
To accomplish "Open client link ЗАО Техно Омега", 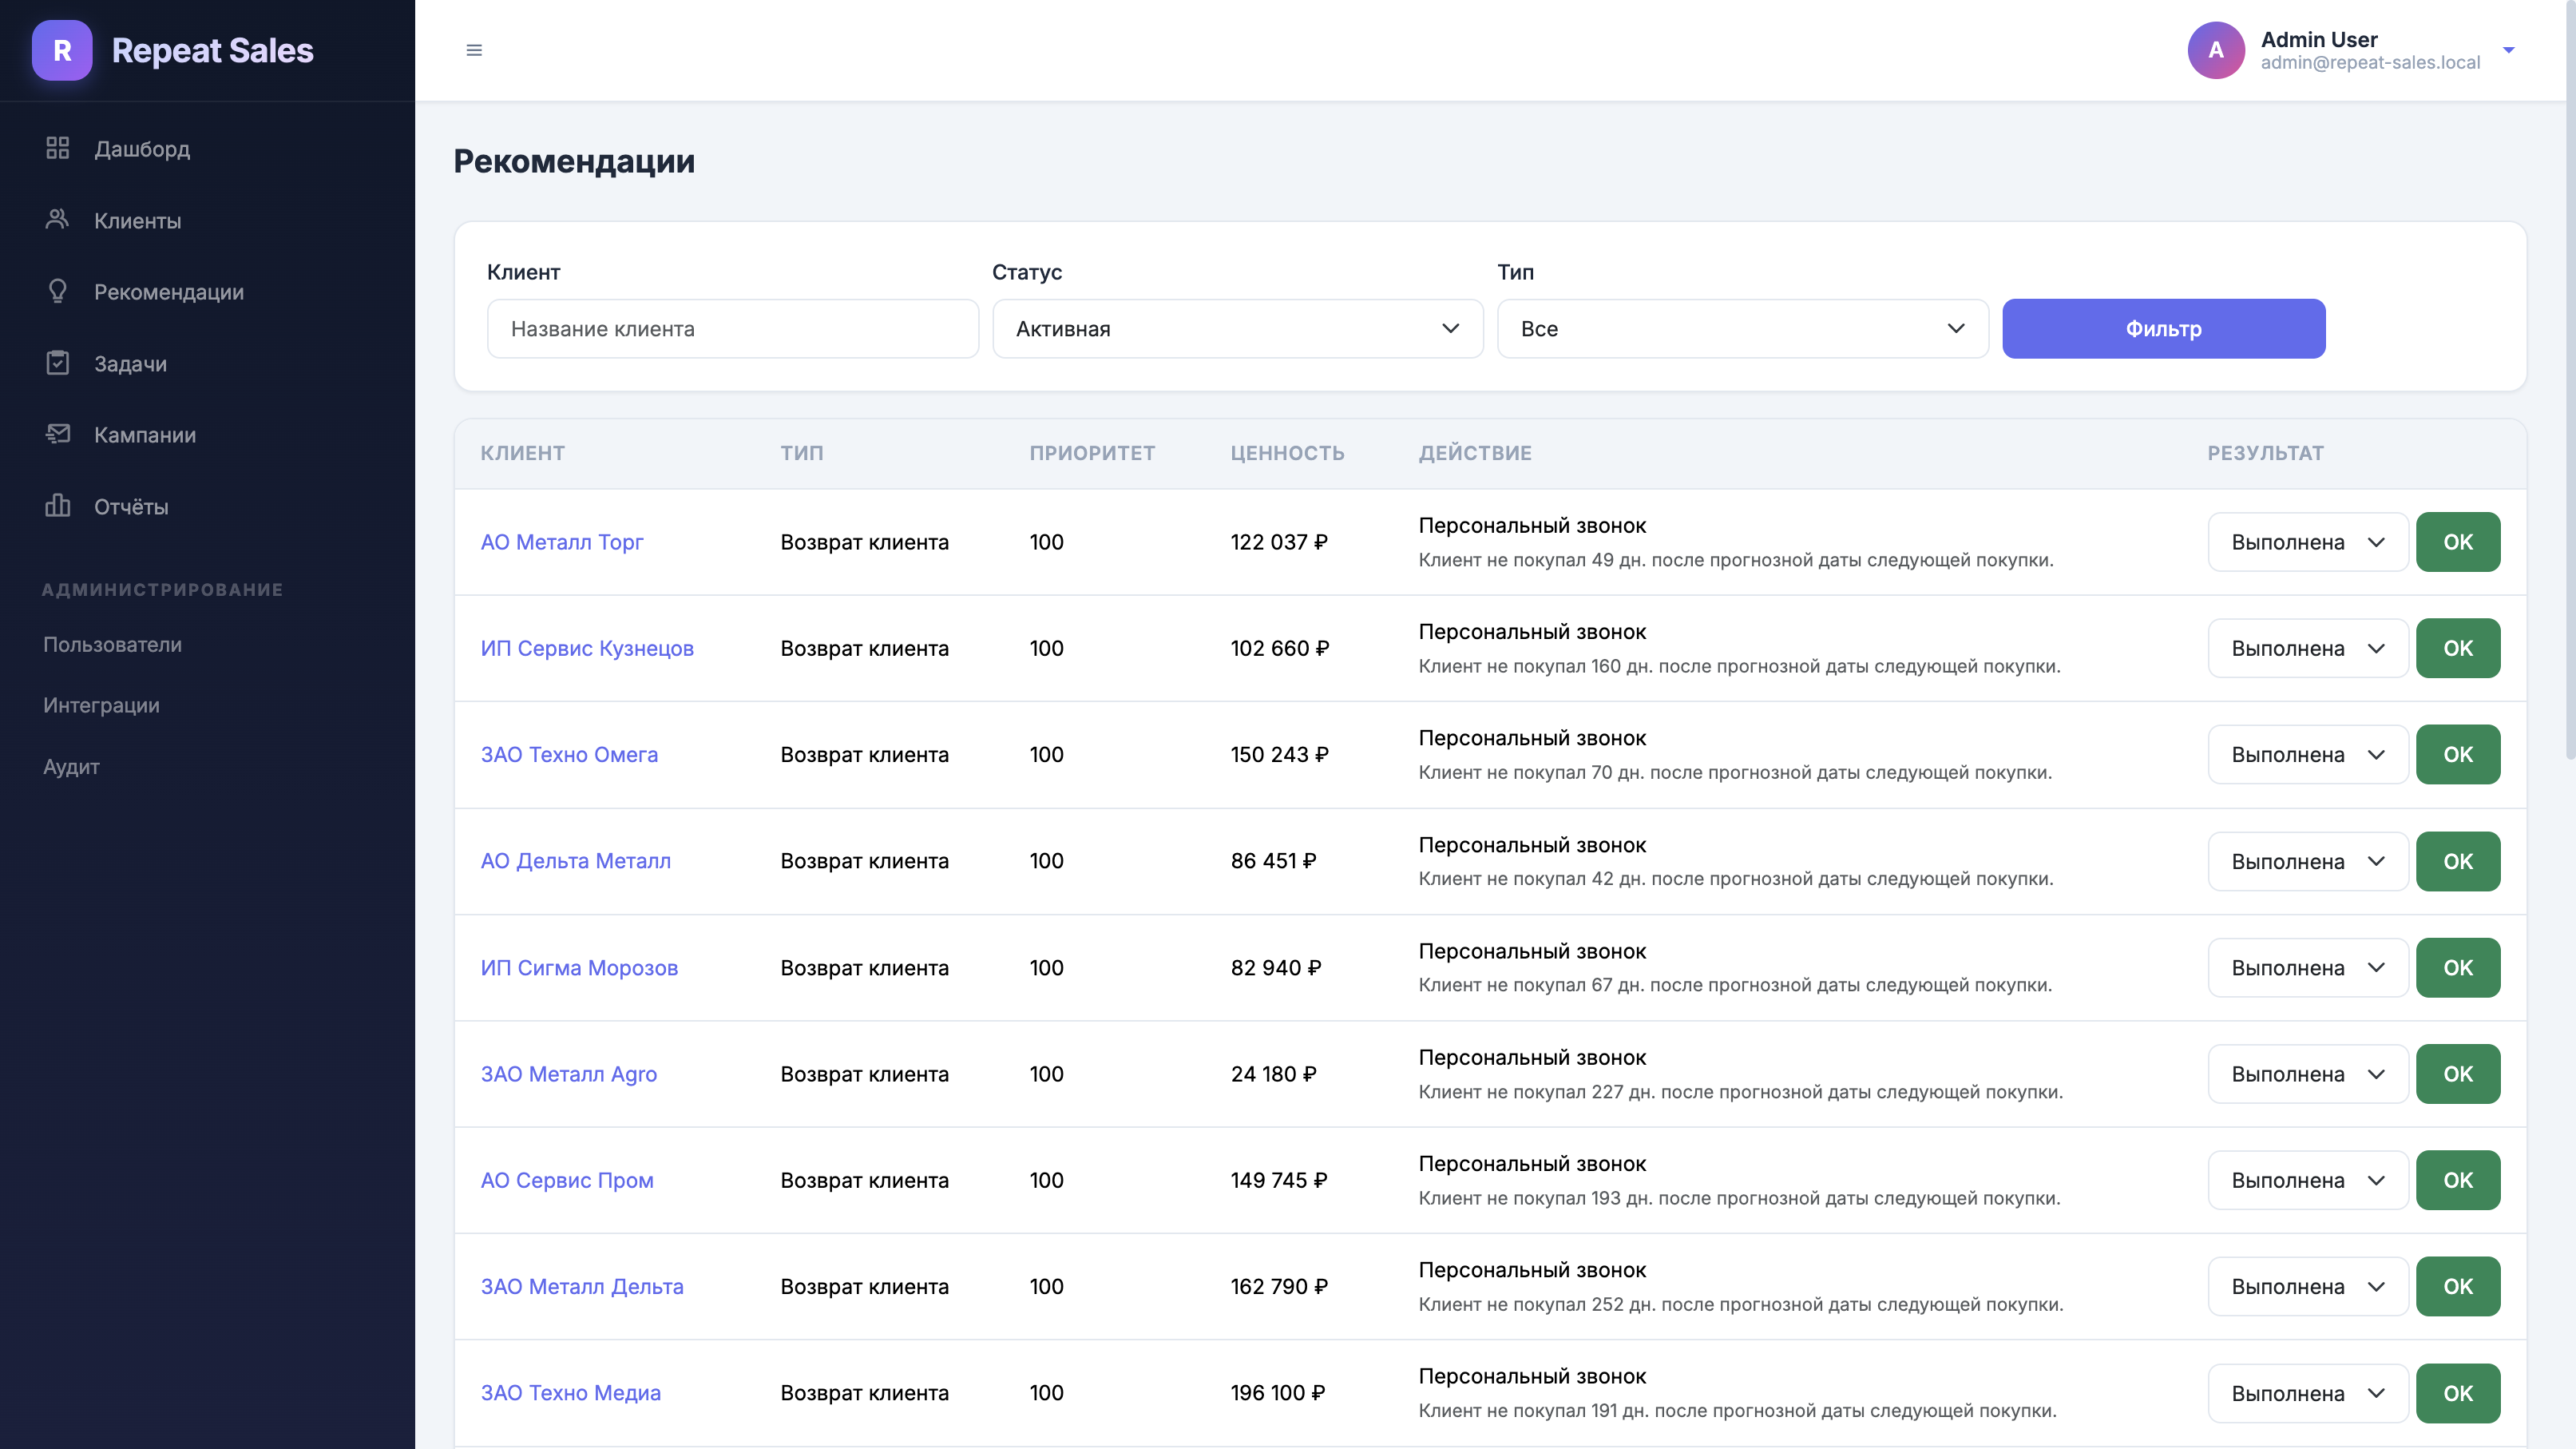I will tap(569, 754).
